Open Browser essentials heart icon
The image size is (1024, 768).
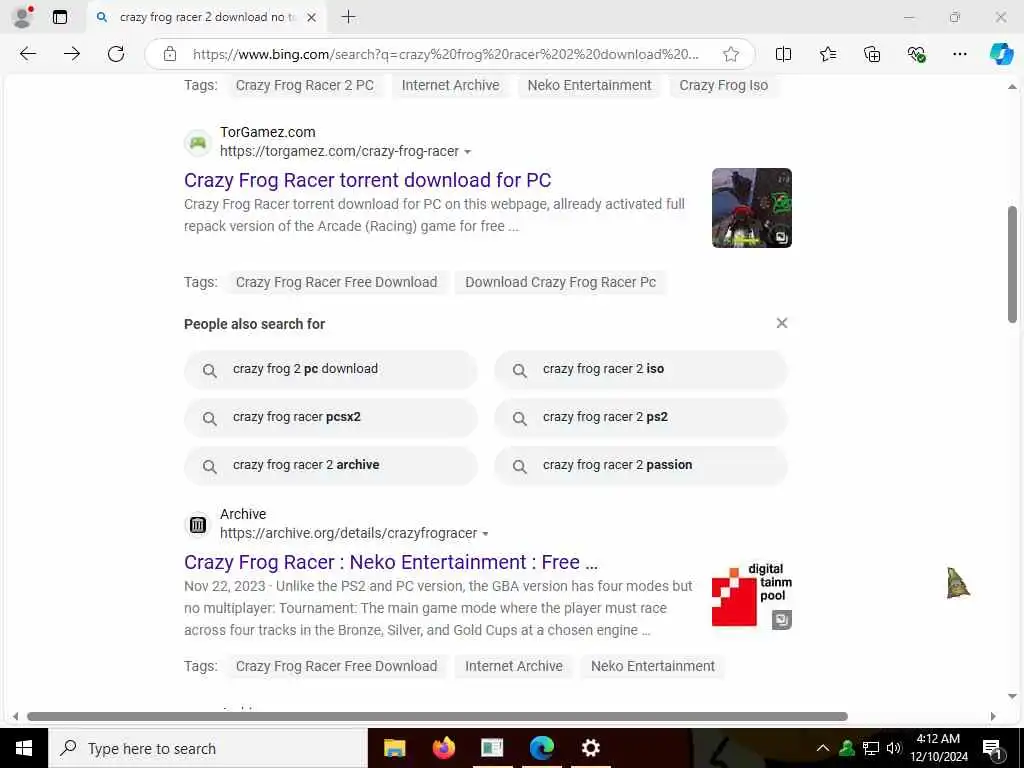[916, 54]
